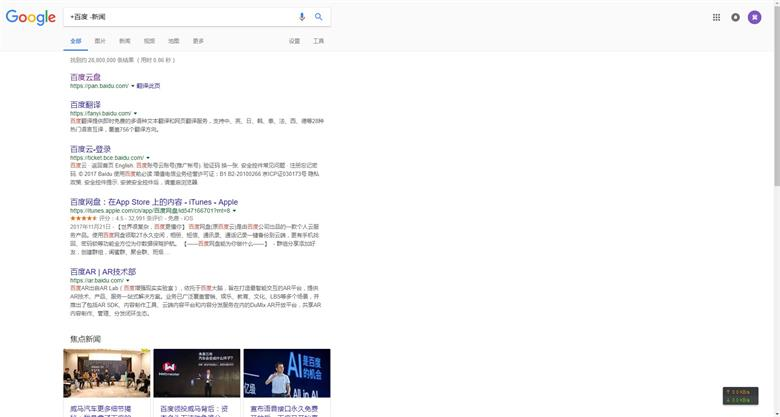Click the pan.baidu.com URL text
Viewport: 780px width, 417px height.
(x=99, y=86)
